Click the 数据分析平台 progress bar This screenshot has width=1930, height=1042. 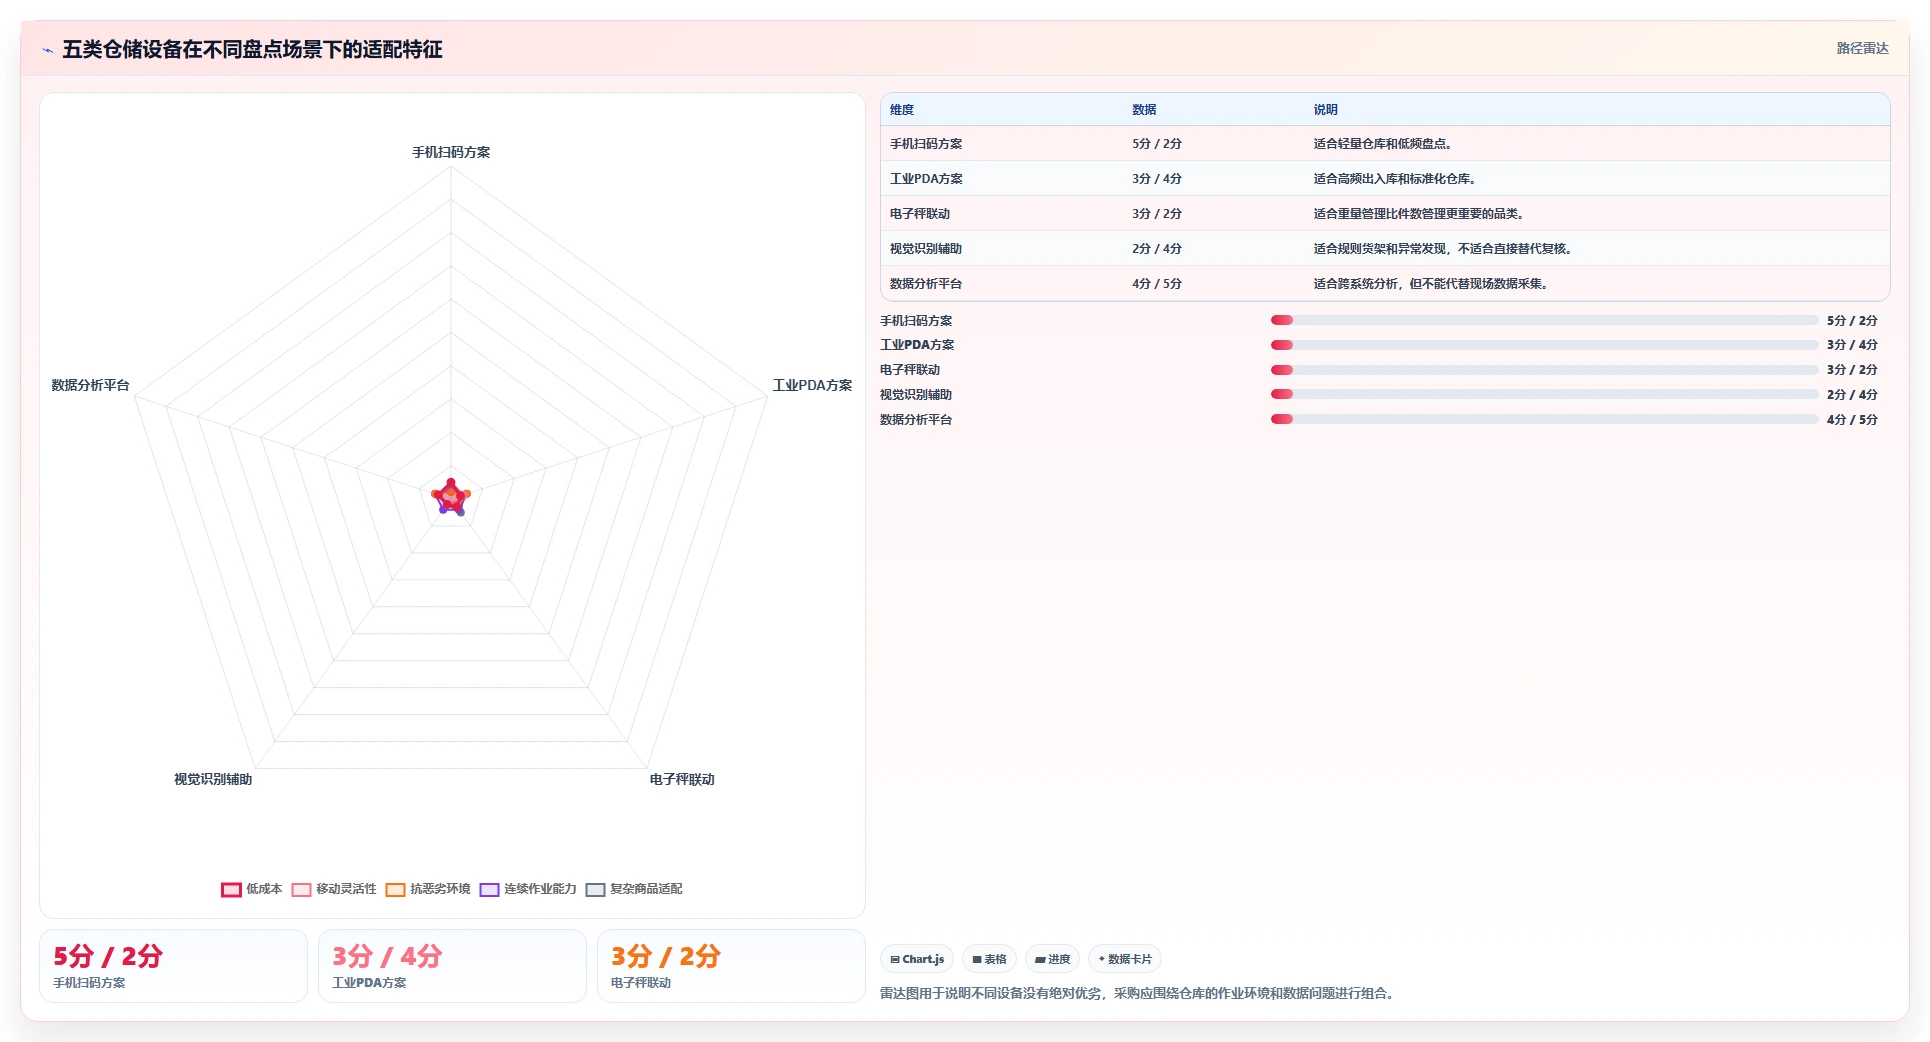[x=1544, y=419]
